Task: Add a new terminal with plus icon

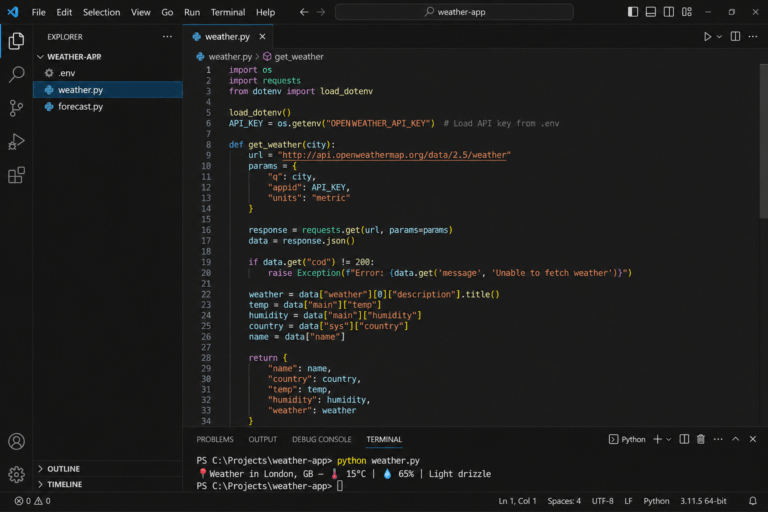Action: pos(657,439)
